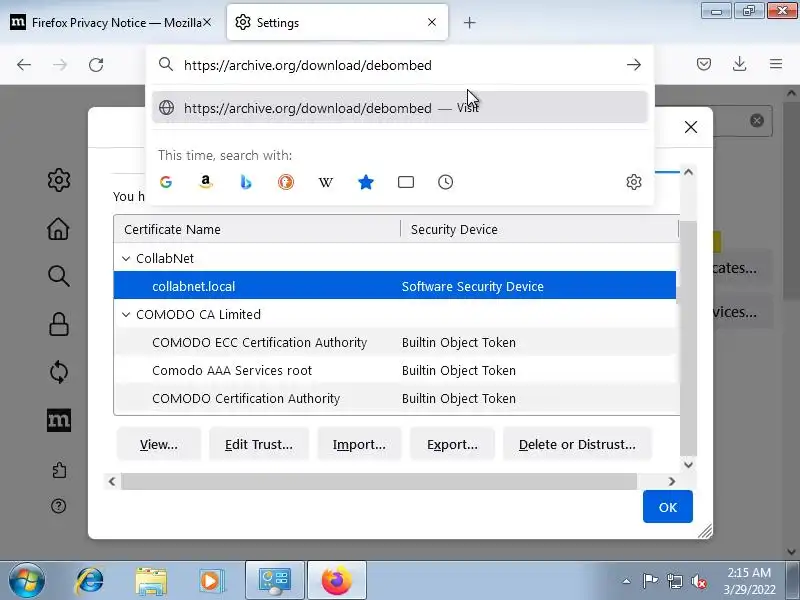800x600 pixels.
Task: Click the address bar URL field
Action: pyautogui.click(x=398, y=65)
